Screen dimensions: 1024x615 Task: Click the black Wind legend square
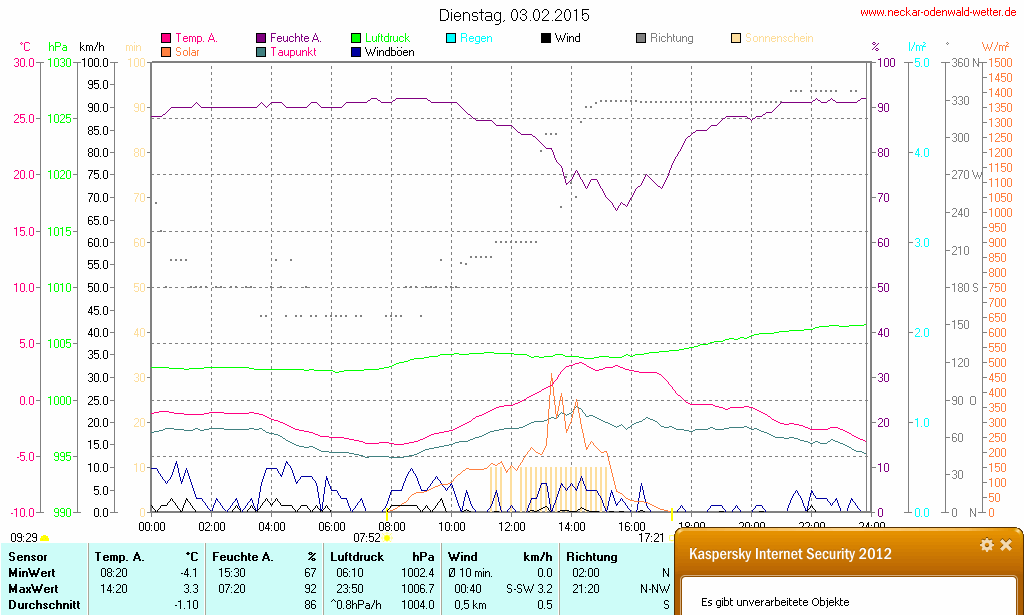pos(546,39)
